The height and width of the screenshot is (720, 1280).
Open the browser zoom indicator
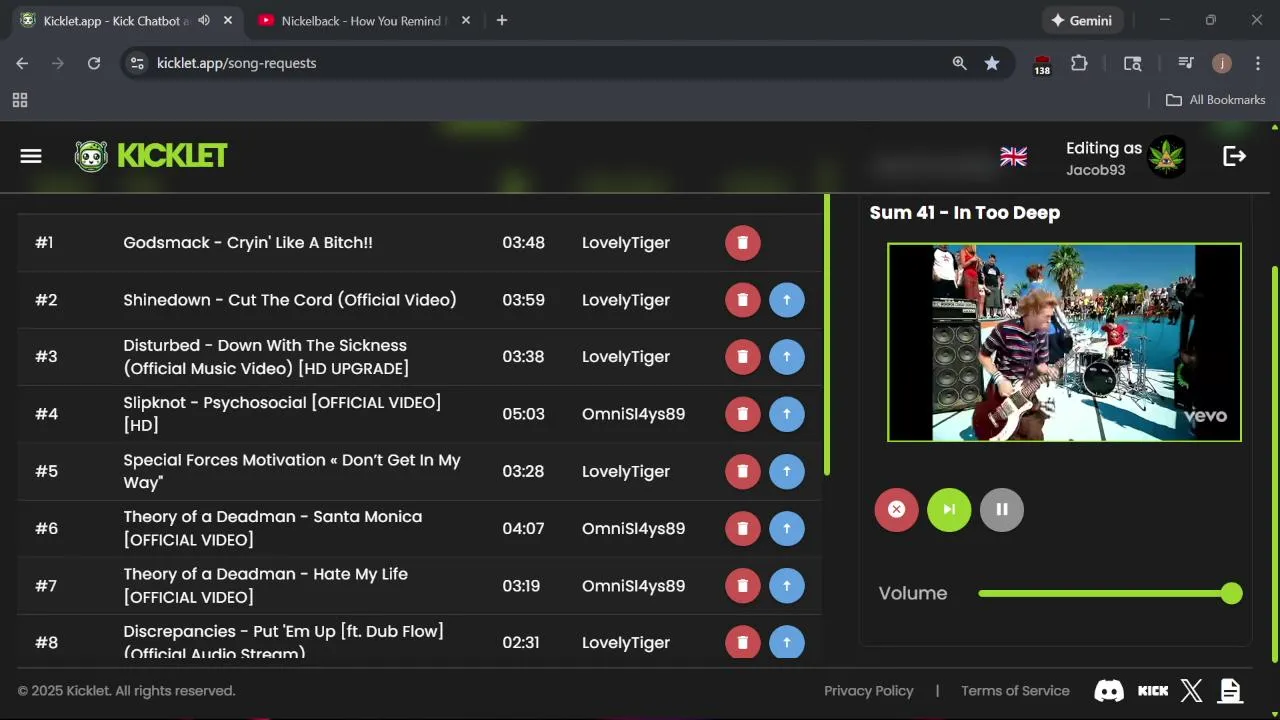tap(959, 63)
